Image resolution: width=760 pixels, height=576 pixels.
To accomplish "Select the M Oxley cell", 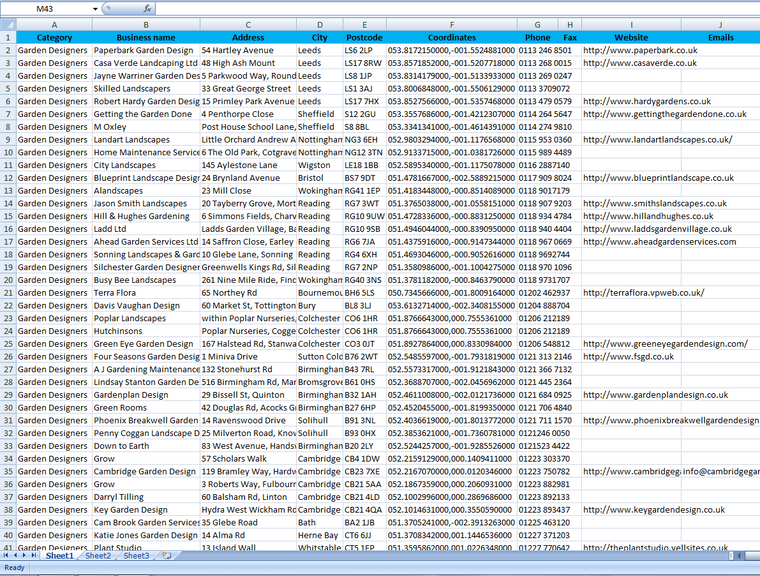I will [x=146, y=127].
